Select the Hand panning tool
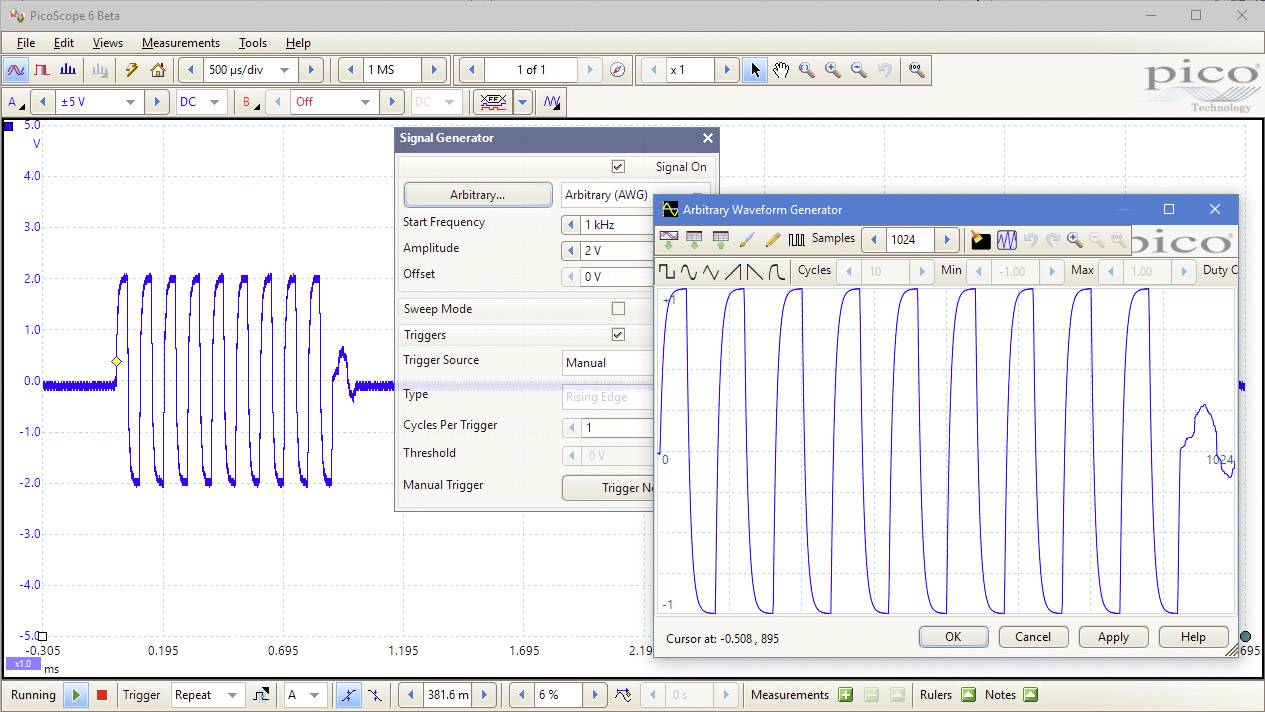Viewport: 1265px width, 712px height. pos(781,70)
